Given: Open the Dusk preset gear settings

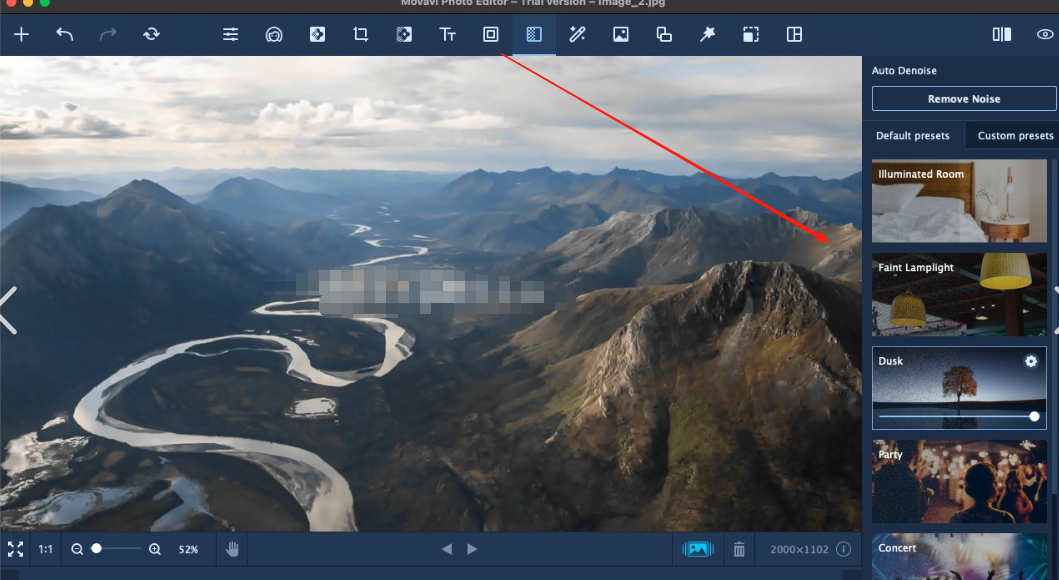Looking at the screenshot, I should 1031,361.
